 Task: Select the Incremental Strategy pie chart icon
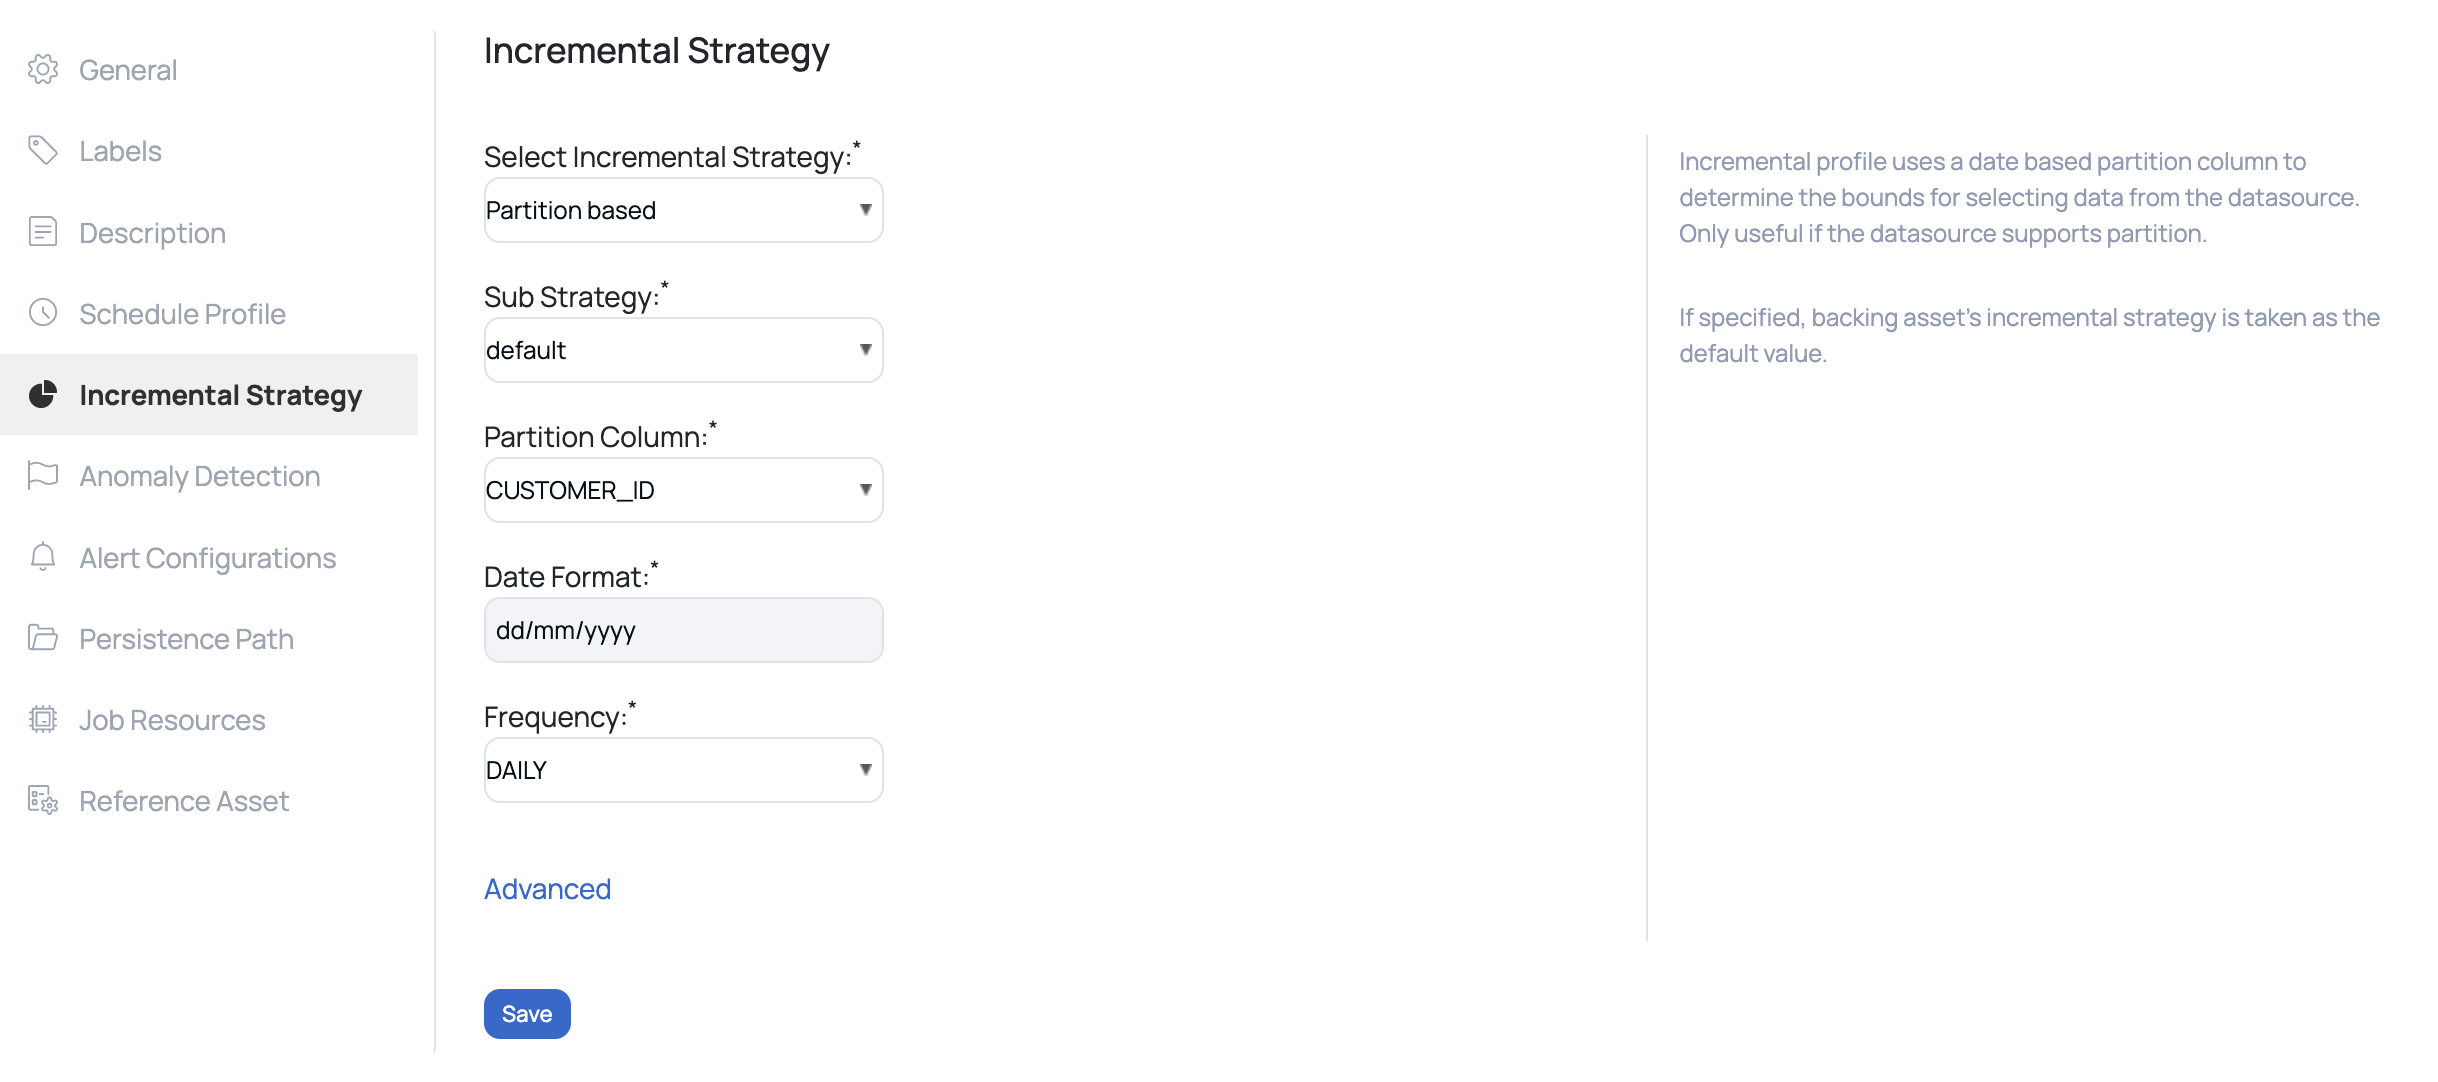[42, 394]
